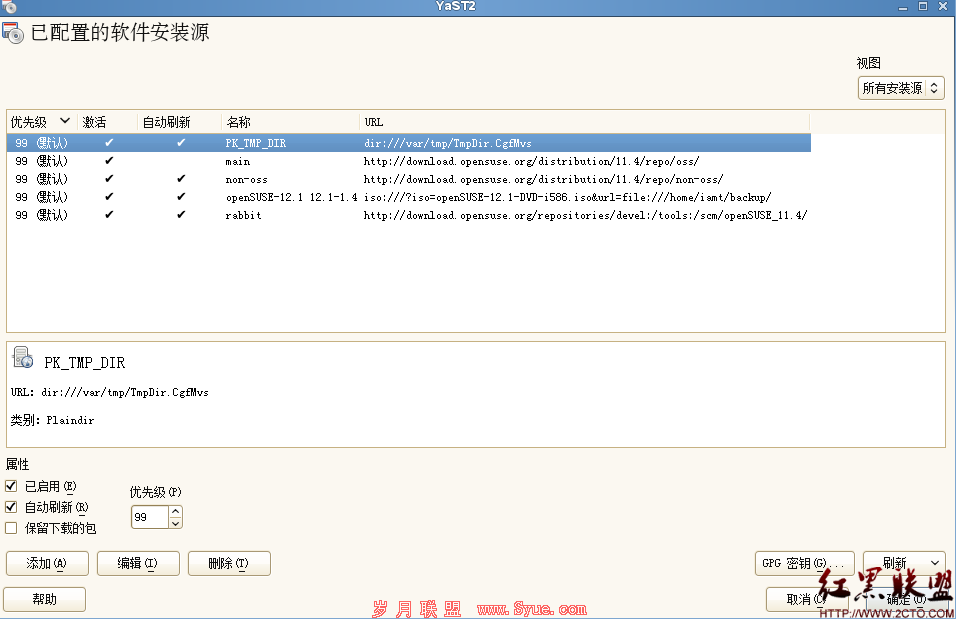Click the YaST2 window menu icon
The height and width of the screenshot is (619, 956).
[x=9, y=6]
